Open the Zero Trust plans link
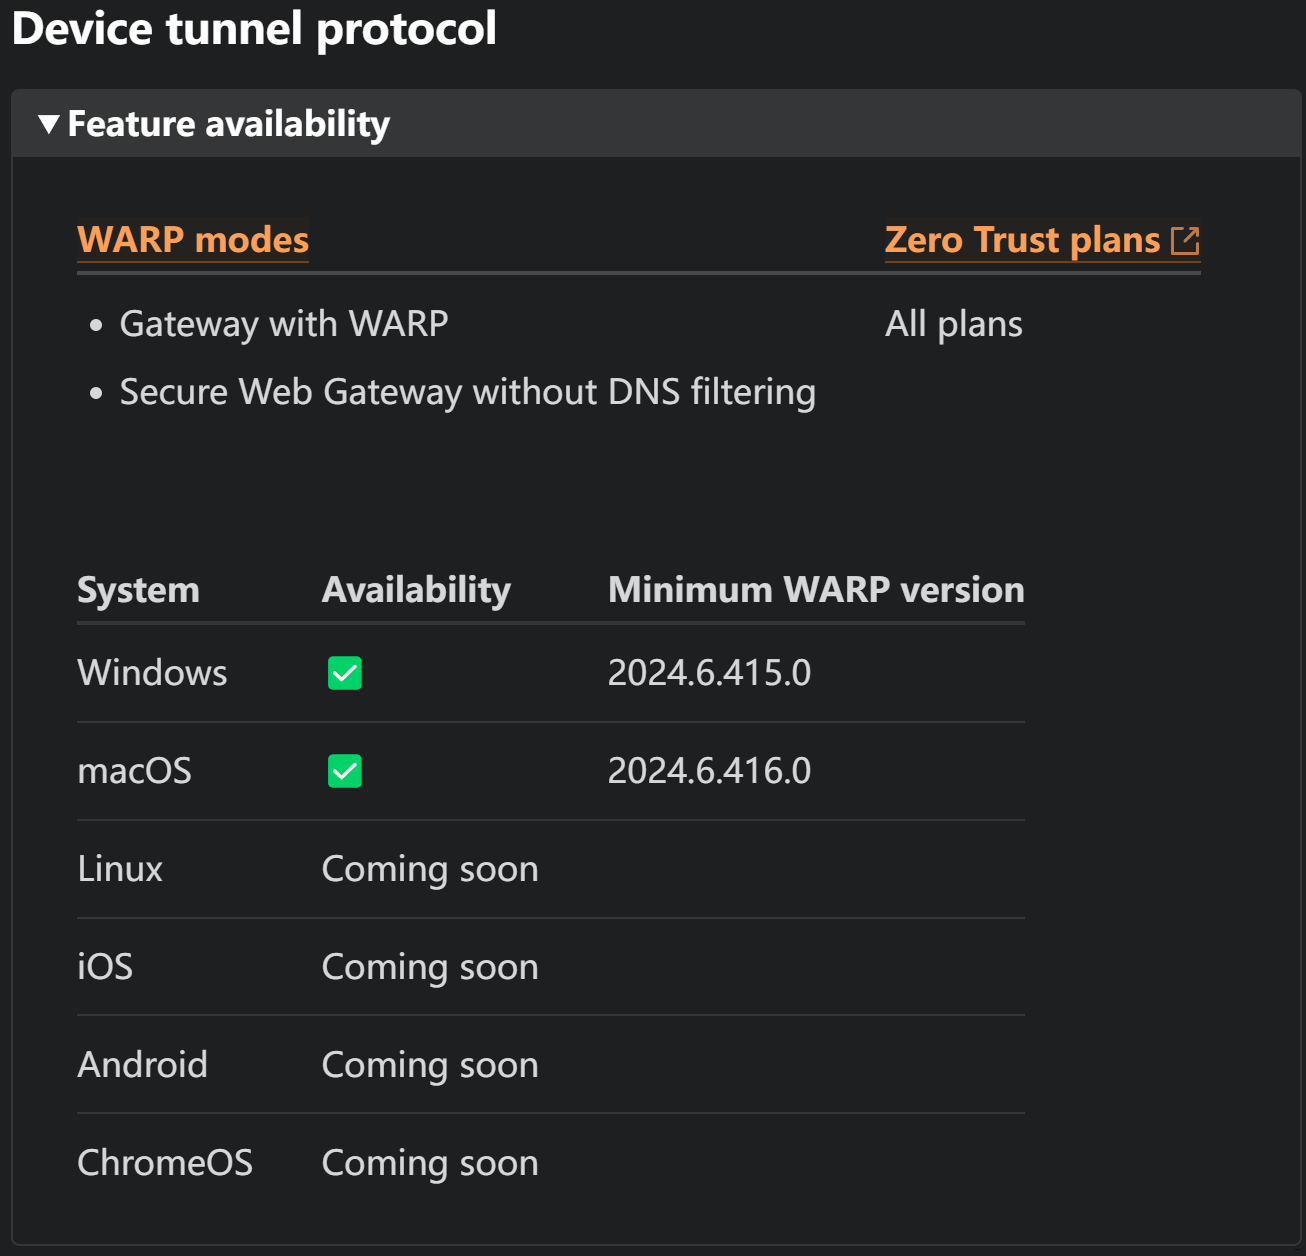The image size is (1306, 1256). pyautogui.click(x=1022, y=240)
